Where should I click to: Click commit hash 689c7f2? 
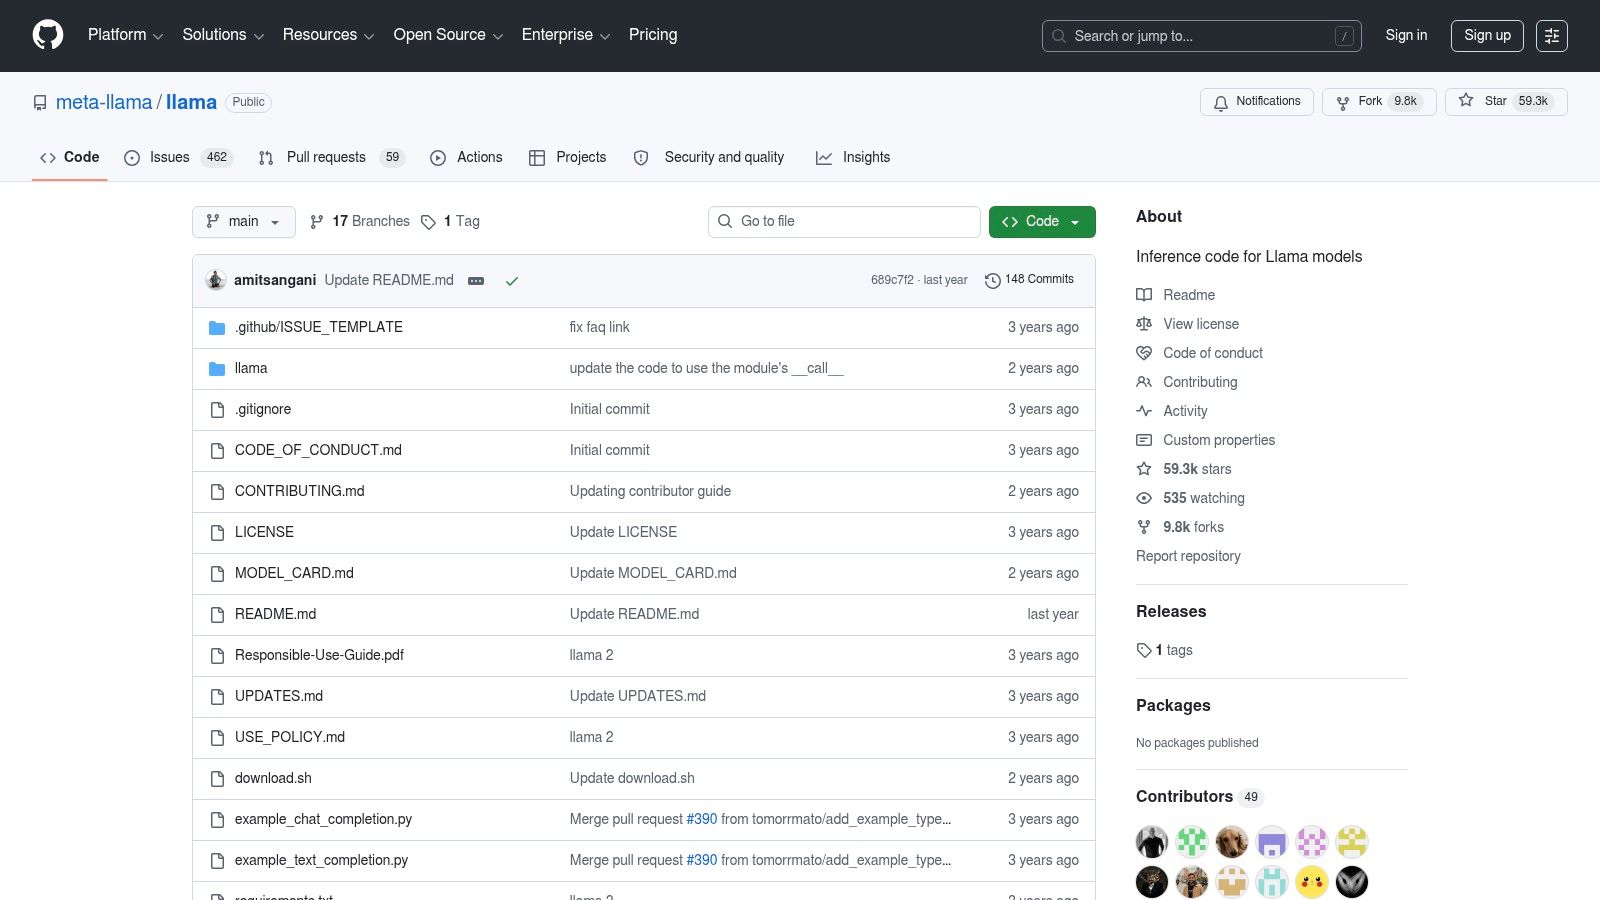(x=892, y=280)
